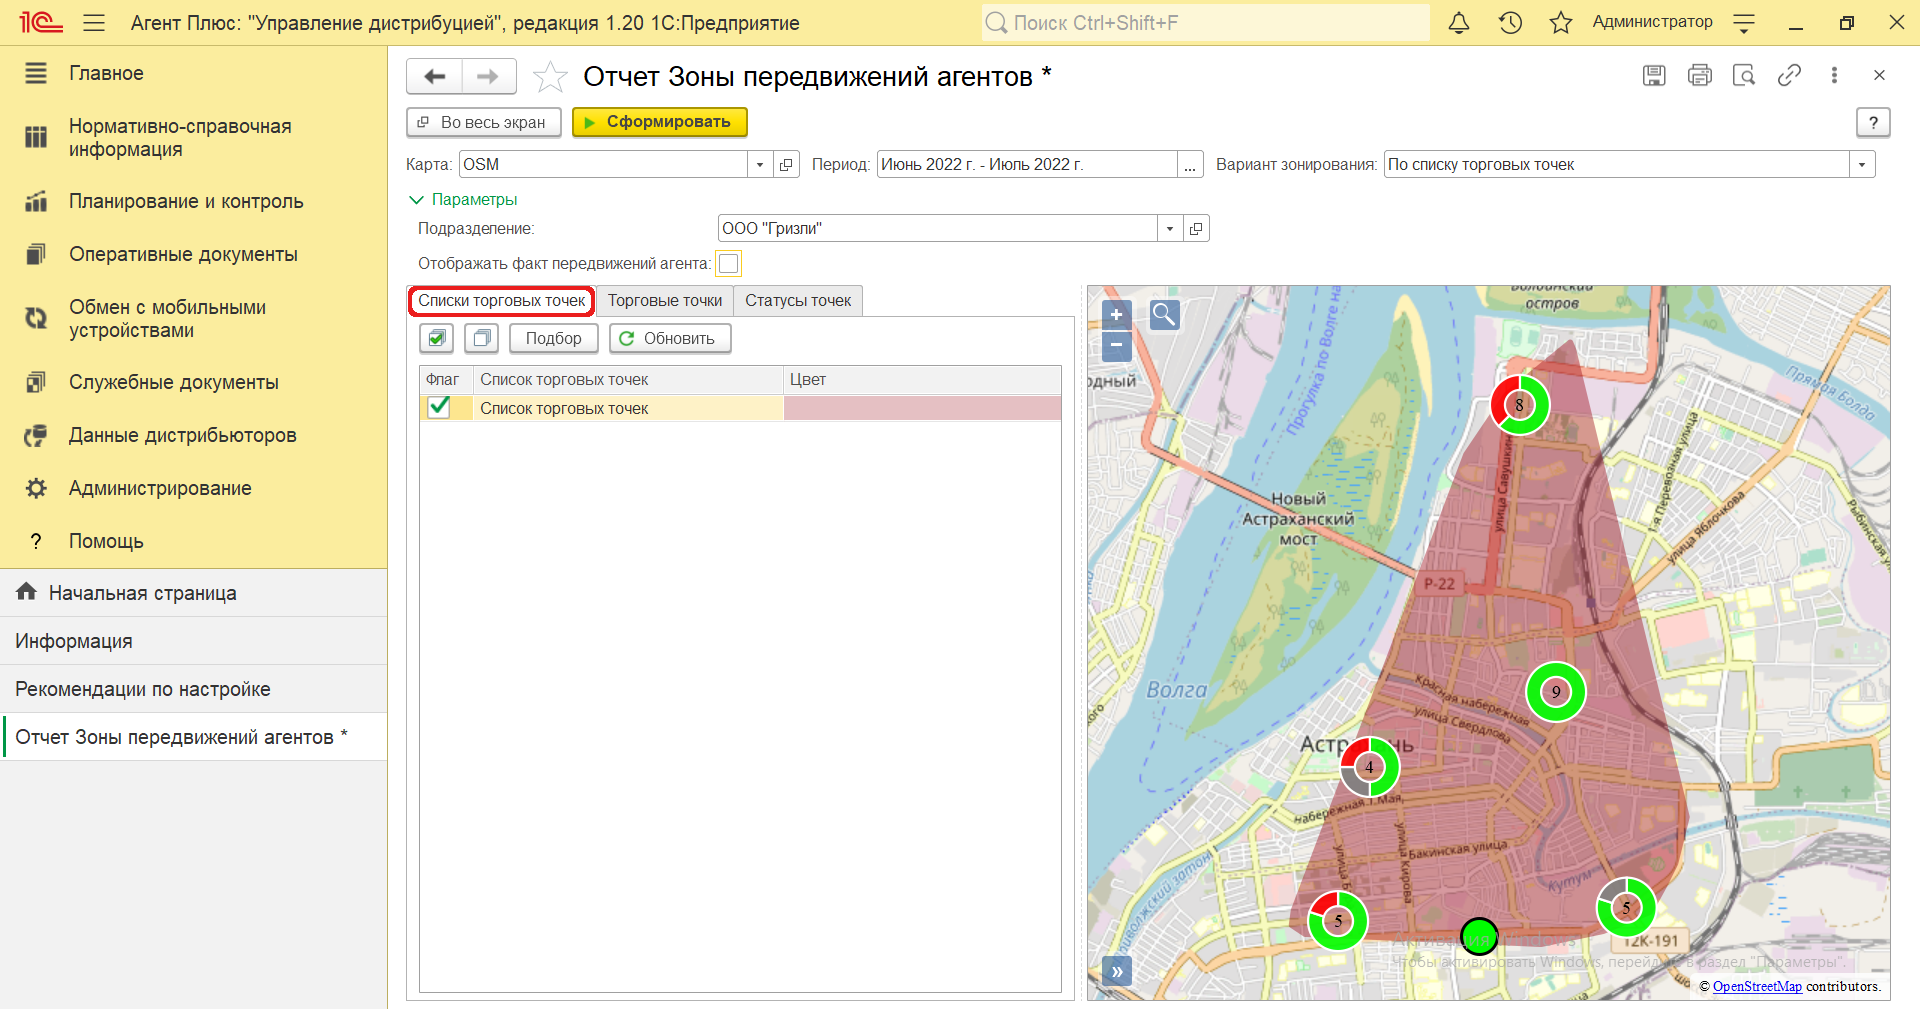Switch to Списки торговых точек tab
Image resolution: width=1920 pixels, height=1009 pixels.
click(x=501, y=301)
